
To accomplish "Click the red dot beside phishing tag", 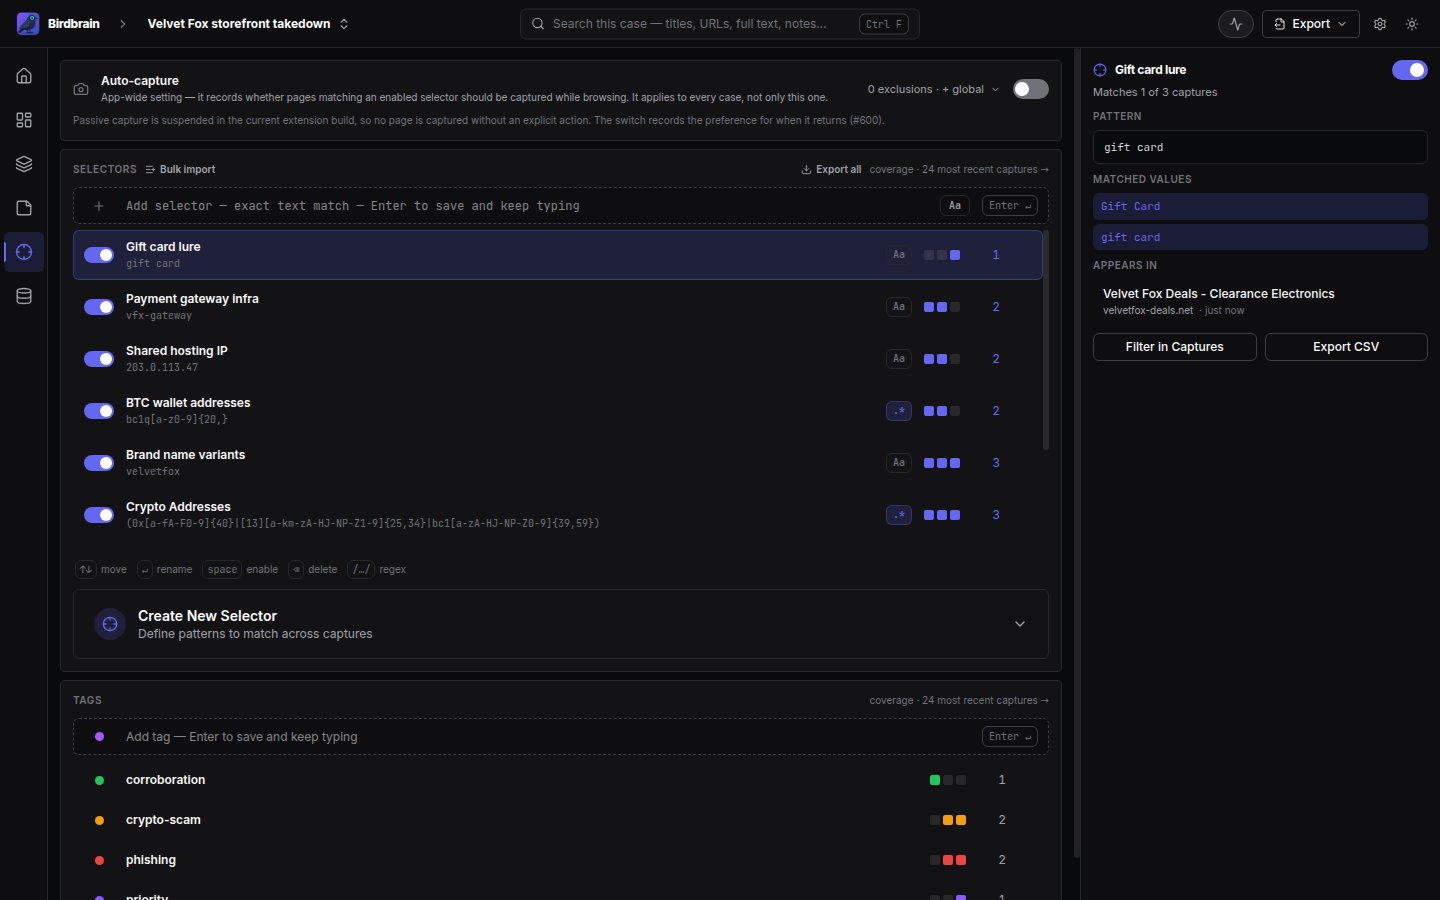I will (99, 860).
